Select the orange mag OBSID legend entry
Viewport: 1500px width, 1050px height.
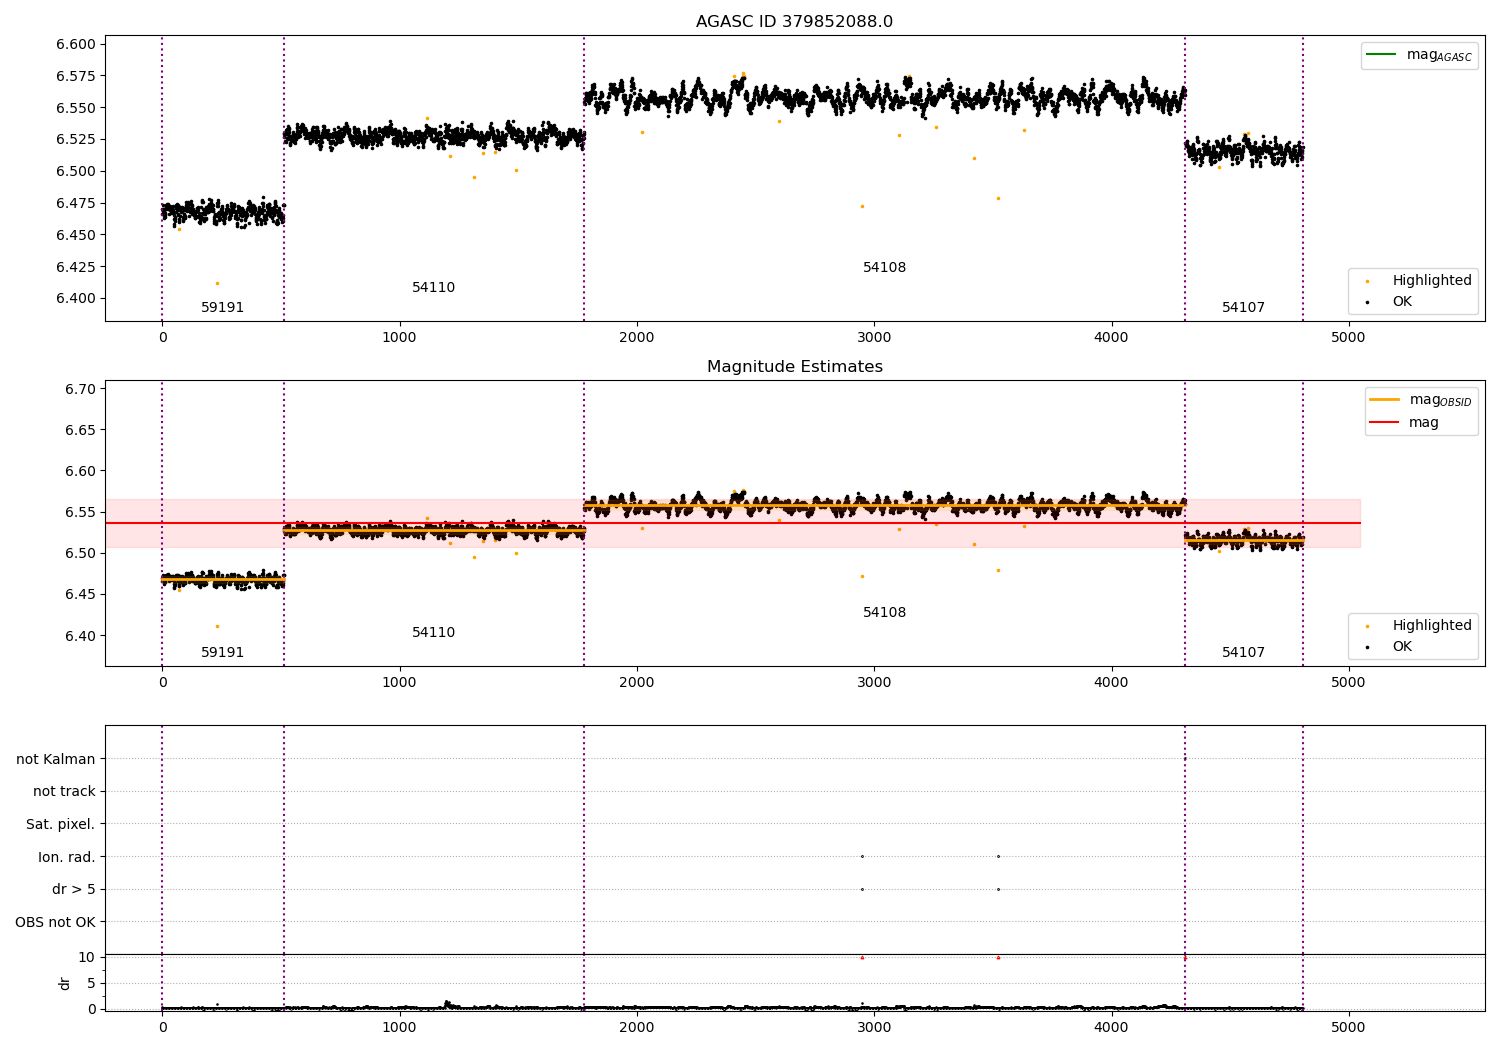click(x=1420, y=400)
